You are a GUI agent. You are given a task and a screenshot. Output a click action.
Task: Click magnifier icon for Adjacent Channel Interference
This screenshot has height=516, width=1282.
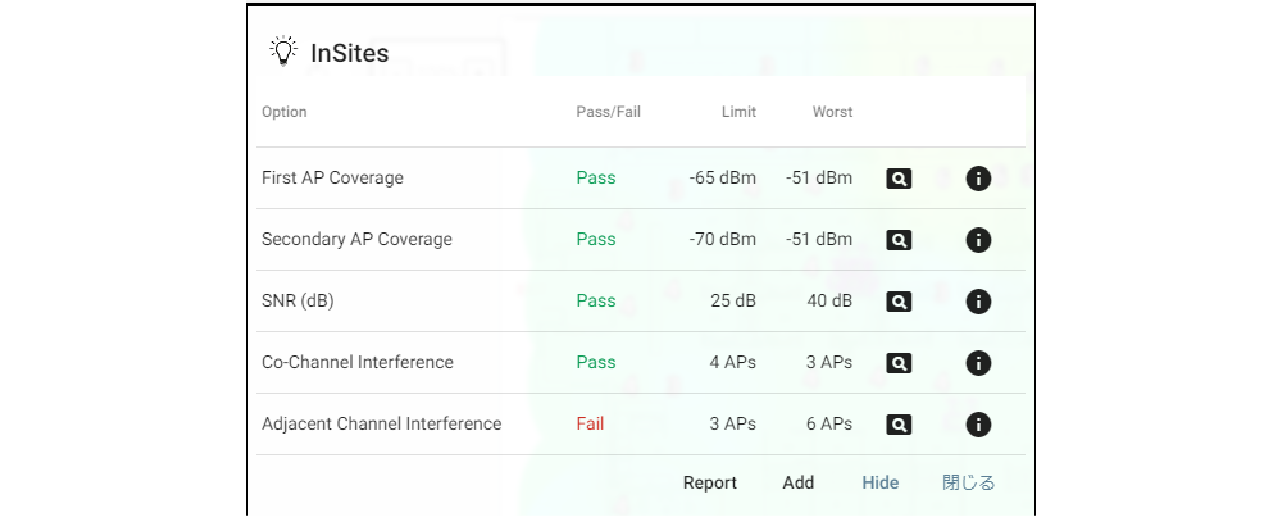point(899,425)
